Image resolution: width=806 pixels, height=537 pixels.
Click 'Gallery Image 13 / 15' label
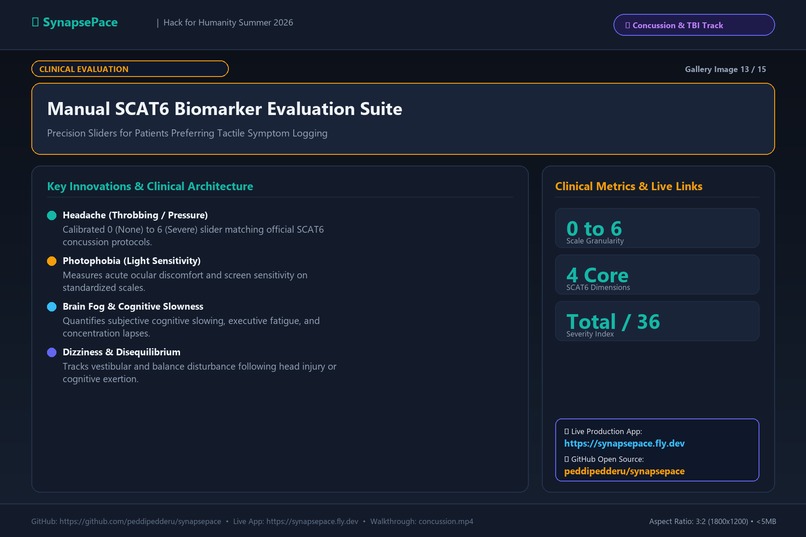(725, 69)
